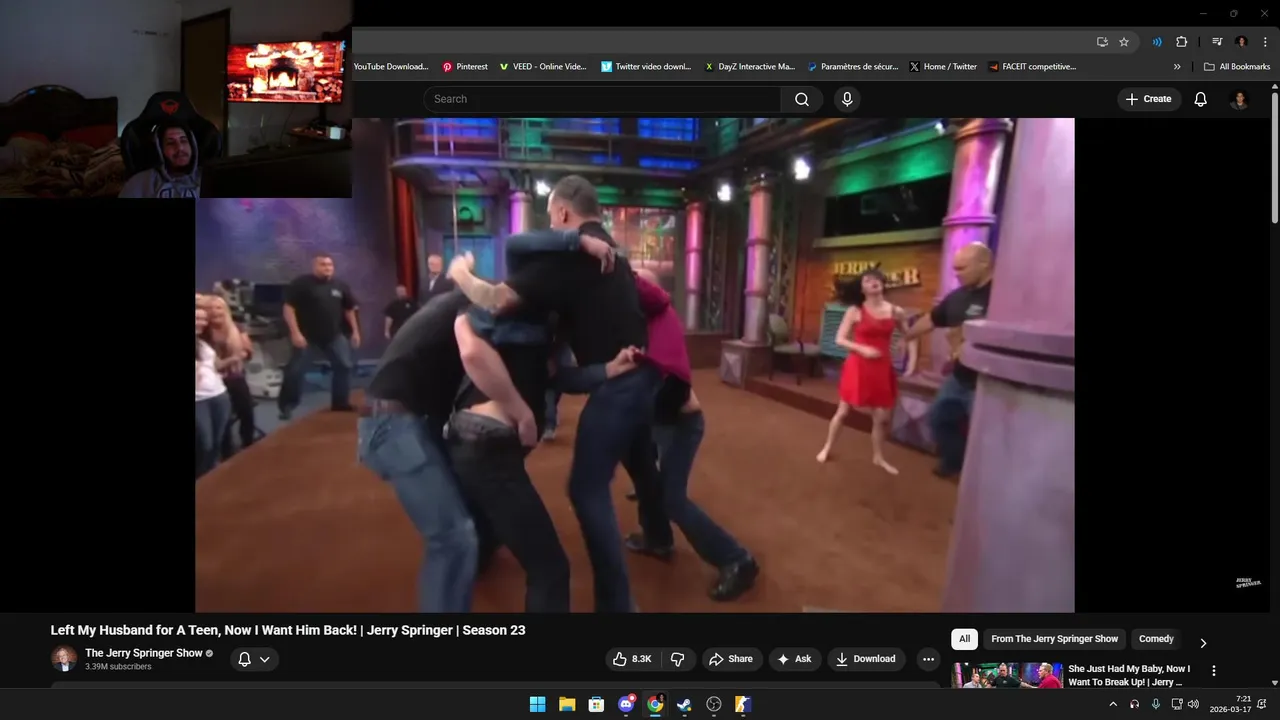Open YouTube notifications bell in header

coord(1200,99)
